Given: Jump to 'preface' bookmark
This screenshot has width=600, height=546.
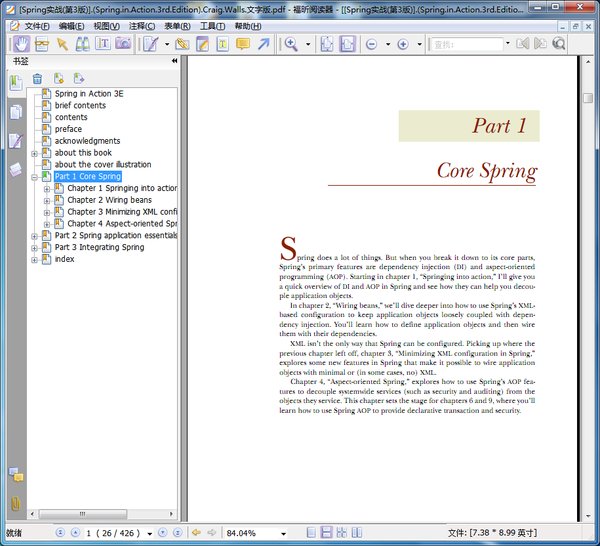Looking at the screenshot, I should (68, 129).
